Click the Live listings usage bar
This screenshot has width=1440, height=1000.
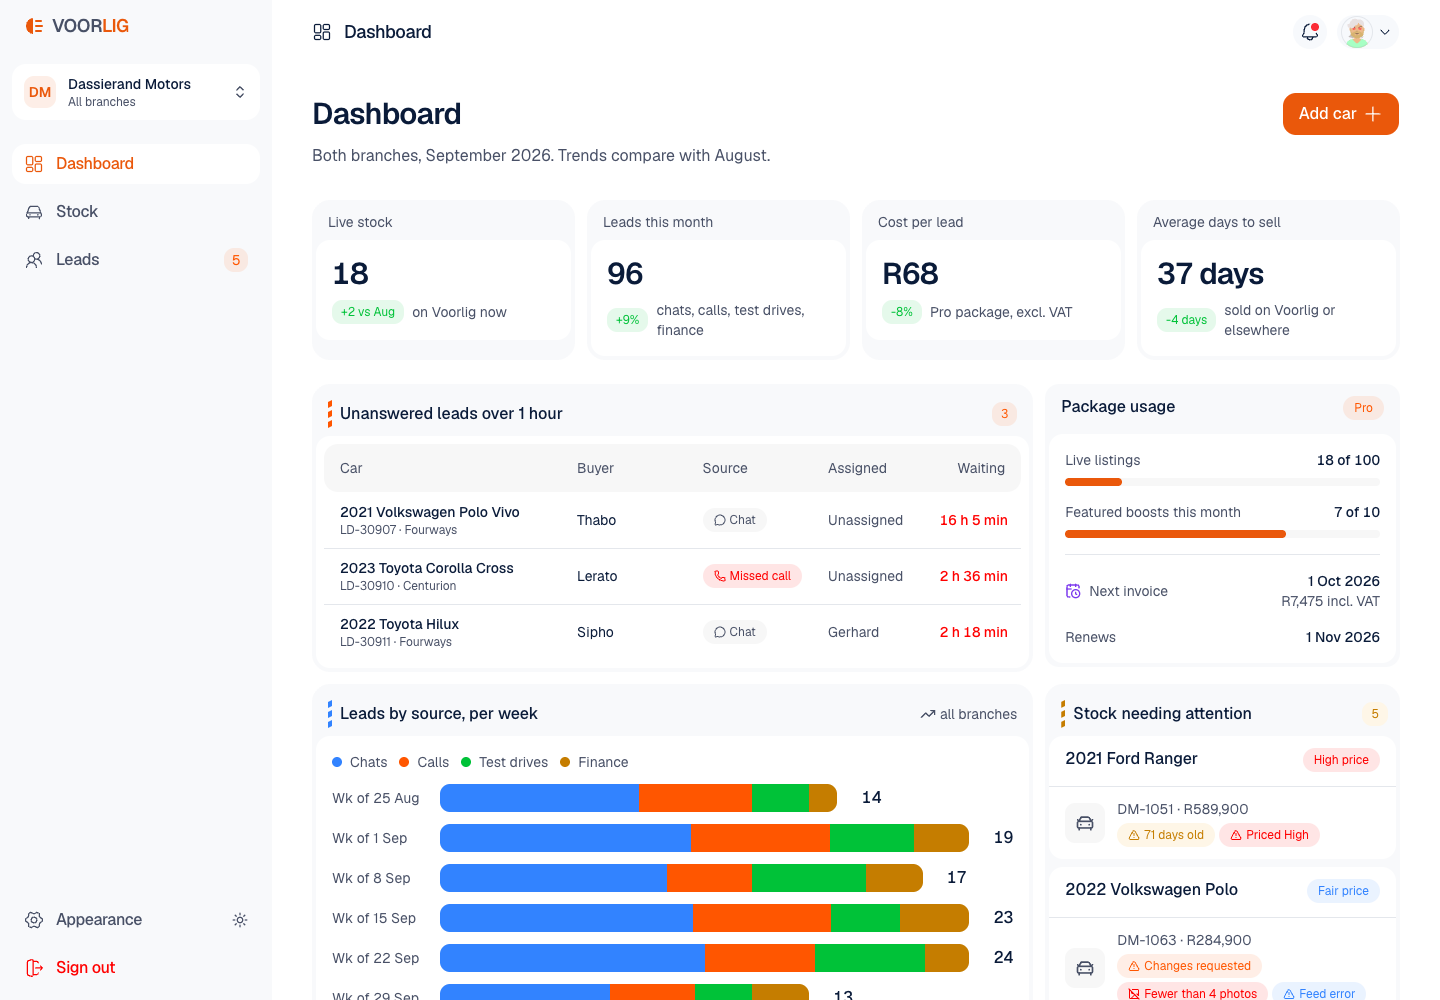1222,482
